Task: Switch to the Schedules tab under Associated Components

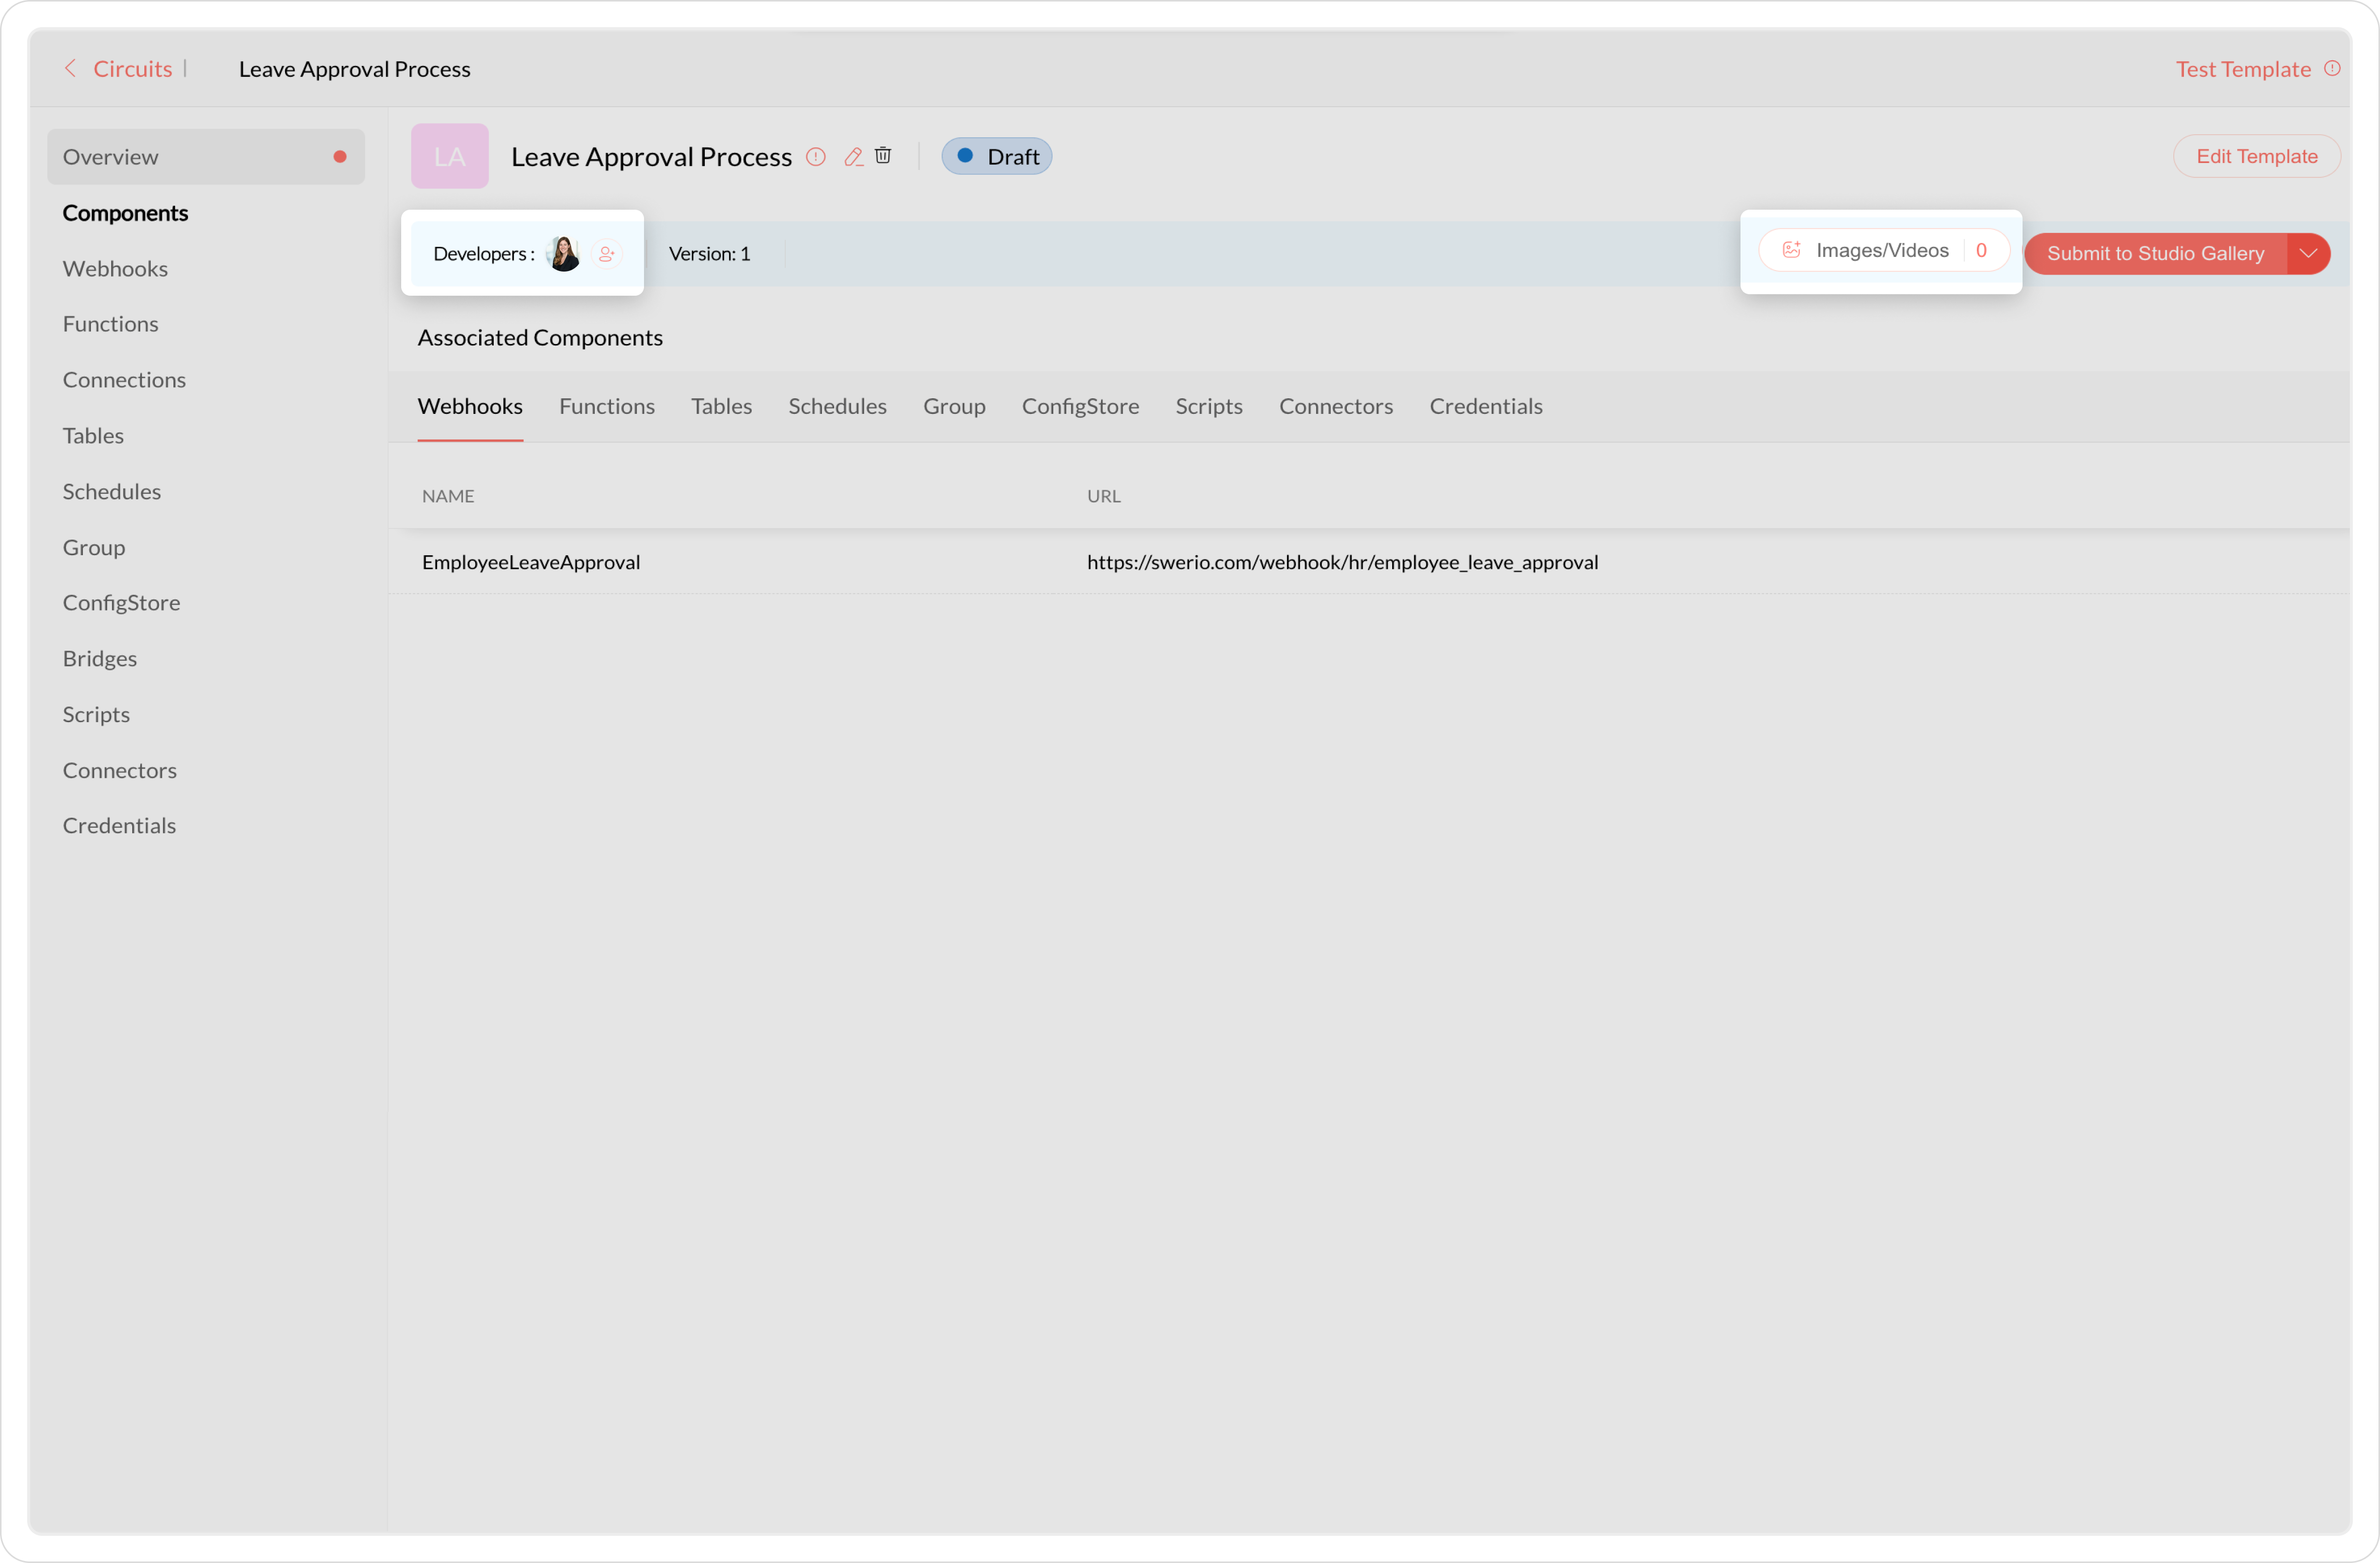Action: coord(837,406)
